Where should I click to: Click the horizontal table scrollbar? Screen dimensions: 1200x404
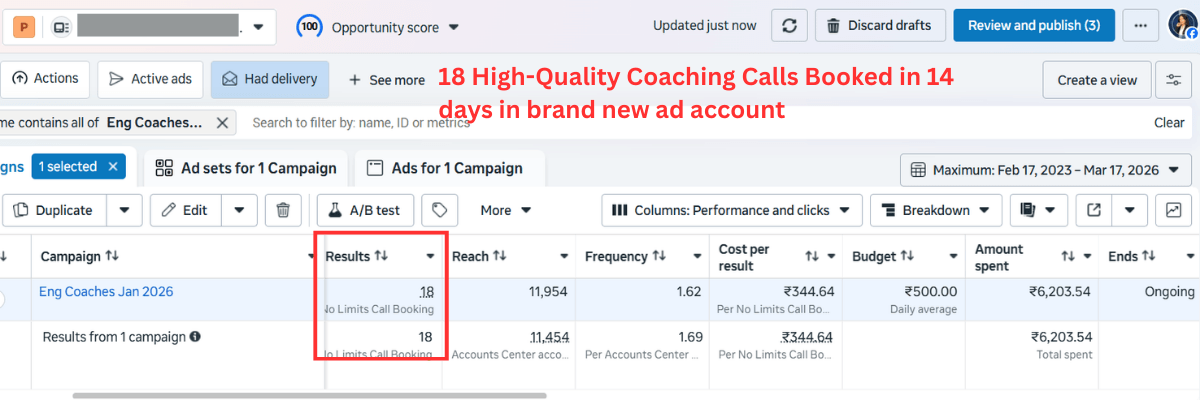coord(309,396)
